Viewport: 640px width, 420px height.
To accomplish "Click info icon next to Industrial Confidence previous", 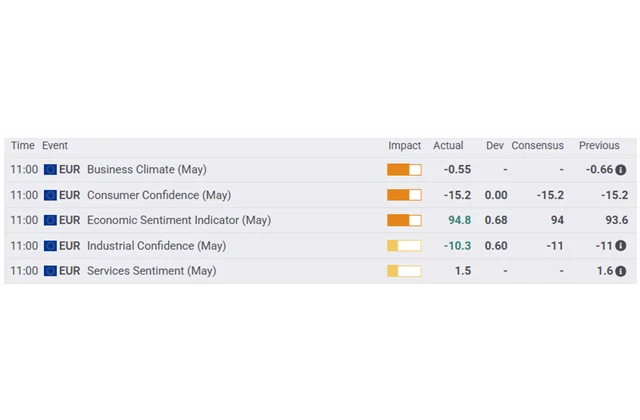I will tap(620, 246).
